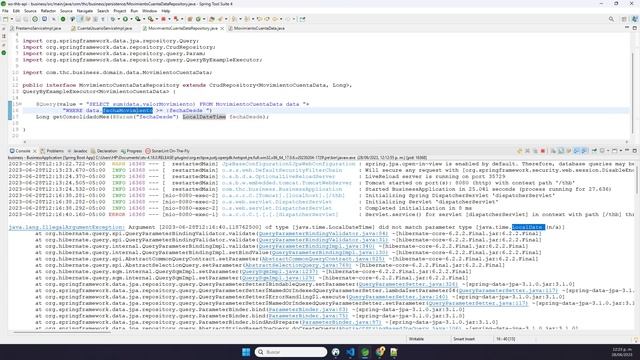Open the QueryParameterBindingValidator.java:54 stack link
The height and width of the screenshot is (360, 640).
coord(323,233)
